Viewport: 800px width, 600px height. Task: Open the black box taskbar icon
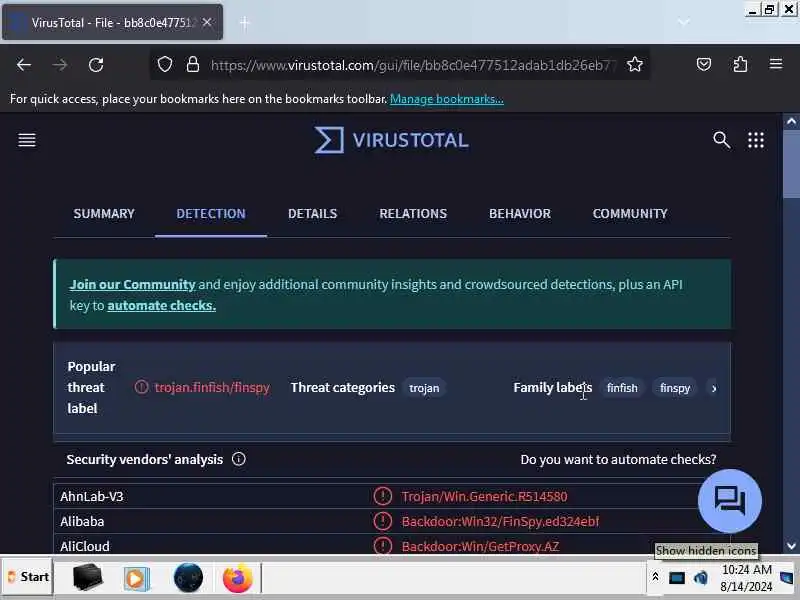tap(88, 578)
